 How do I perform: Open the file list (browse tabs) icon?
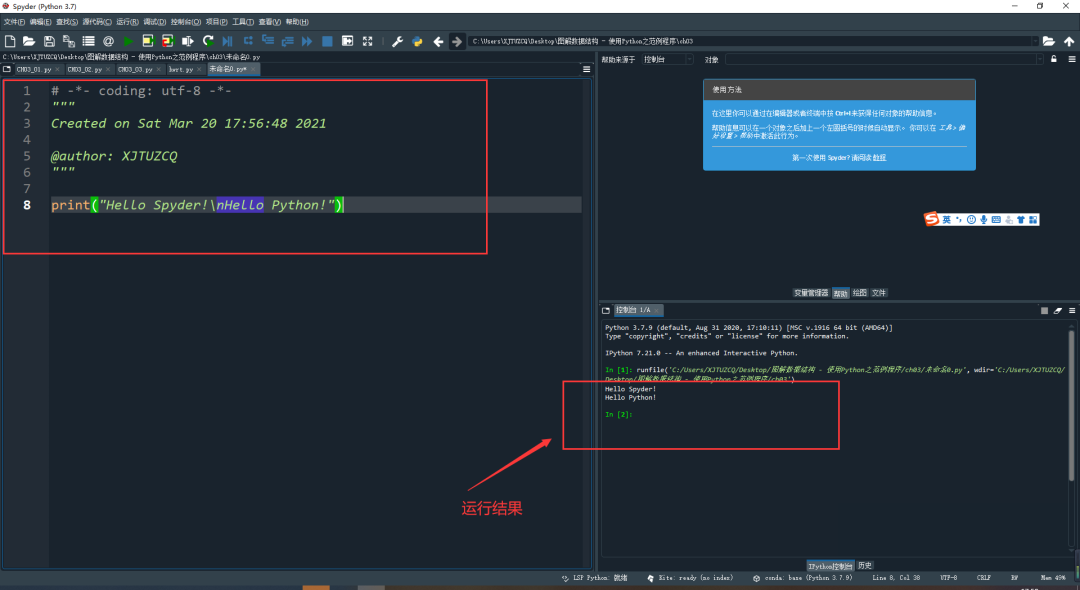tap(89, 41)
